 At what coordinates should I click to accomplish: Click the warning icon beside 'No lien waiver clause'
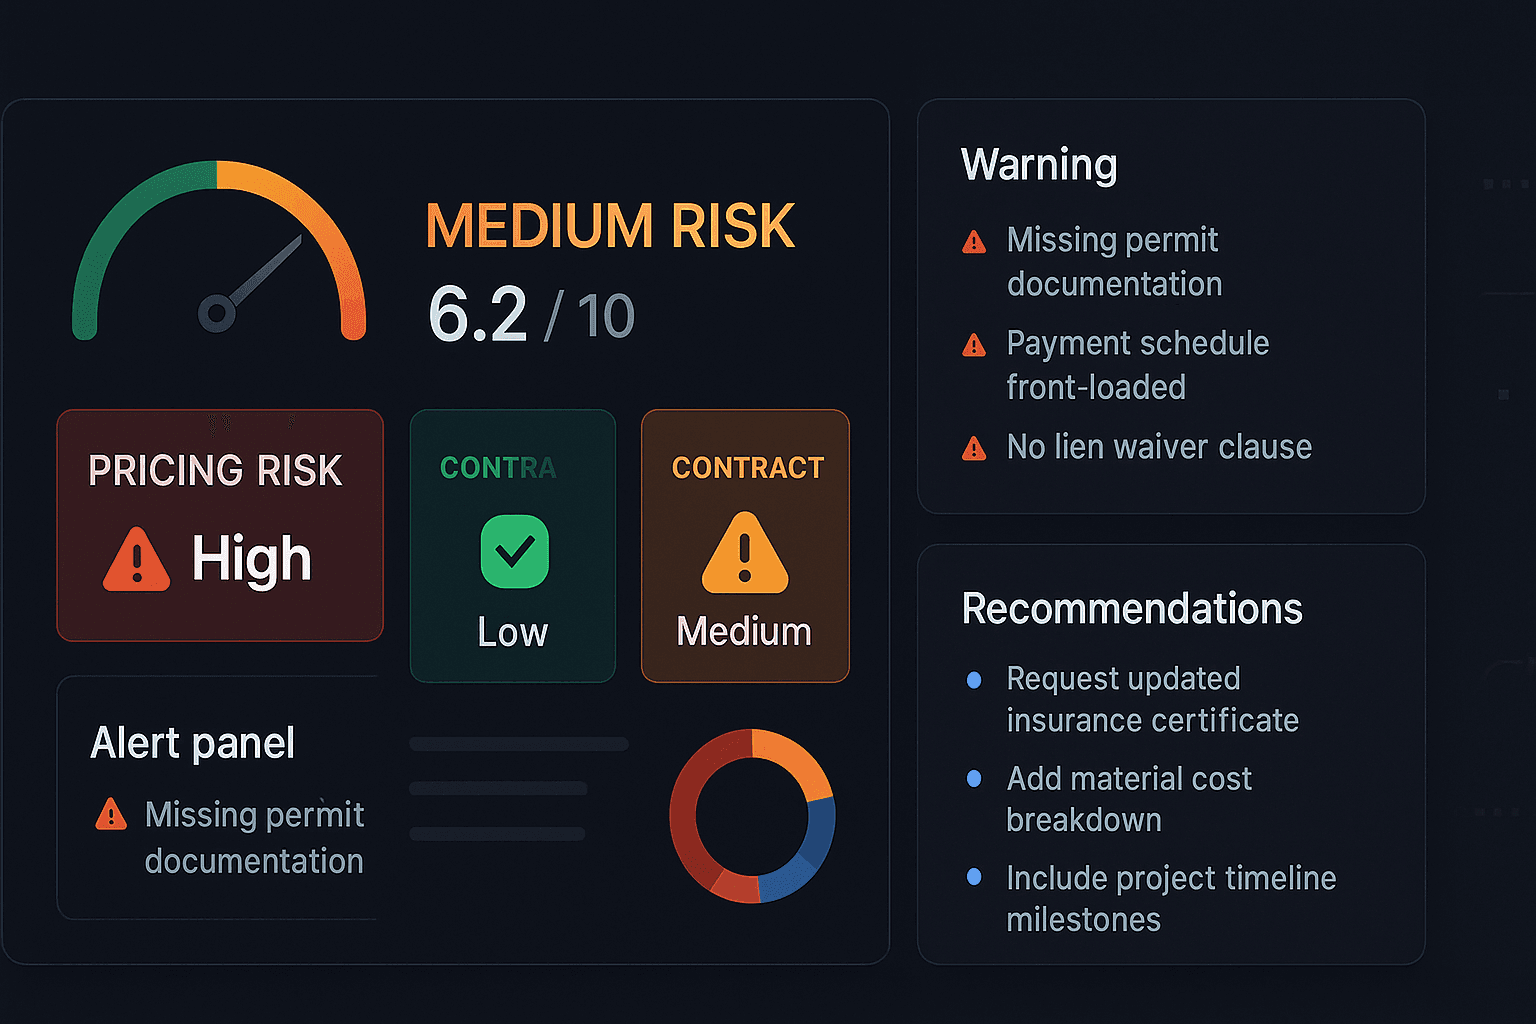pyautogui.click(x=973, y=448)
